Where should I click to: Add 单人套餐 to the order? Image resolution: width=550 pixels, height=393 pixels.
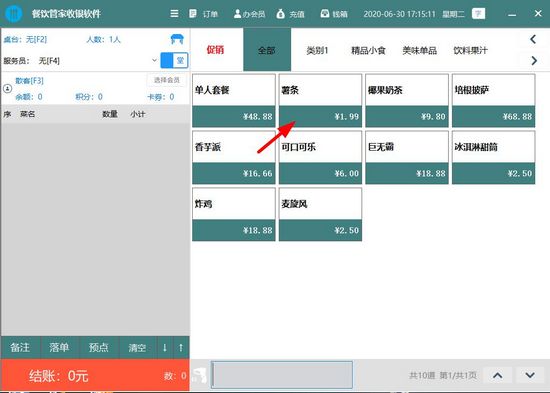[x=234, y=100]
